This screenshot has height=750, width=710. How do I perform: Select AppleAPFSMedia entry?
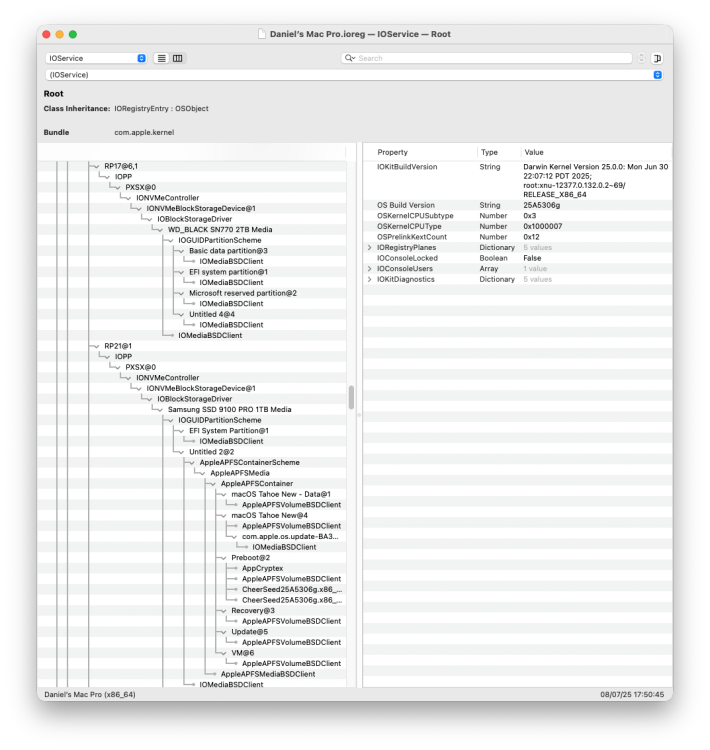(240, 473)
